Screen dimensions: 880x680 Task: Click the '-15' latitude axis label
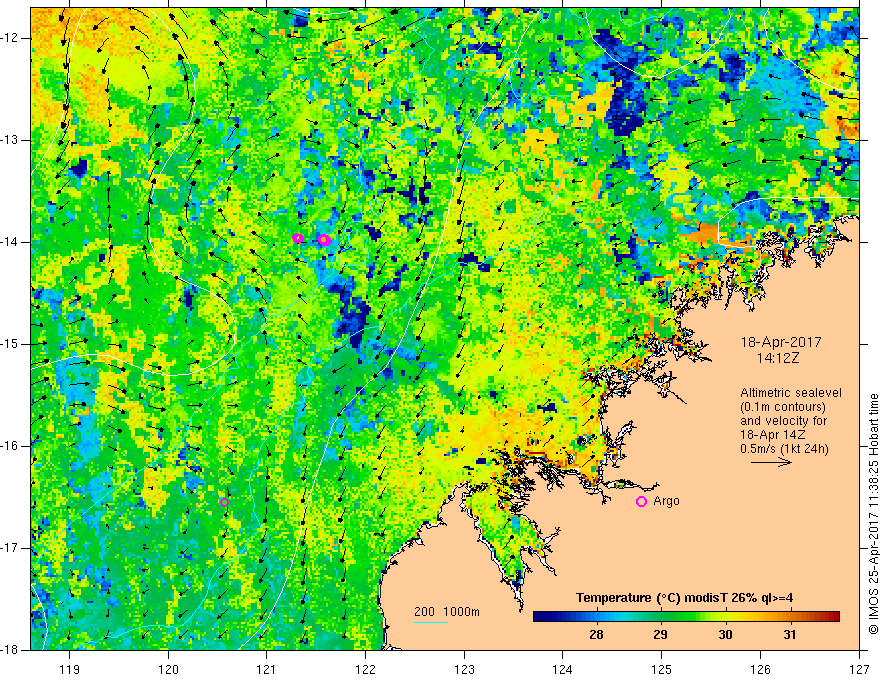[x=10, y=344]
